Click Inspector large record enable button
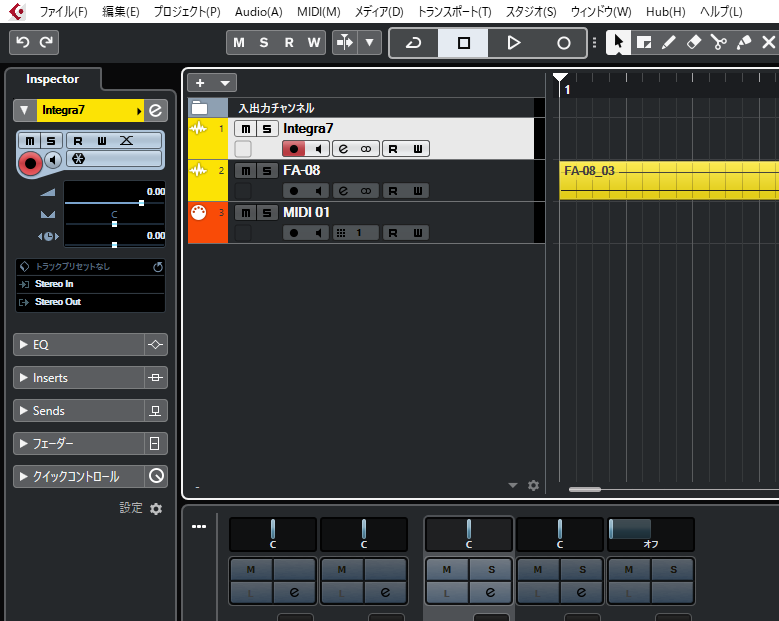This screenshot has height=621, width=779. [x=30, y=163]
